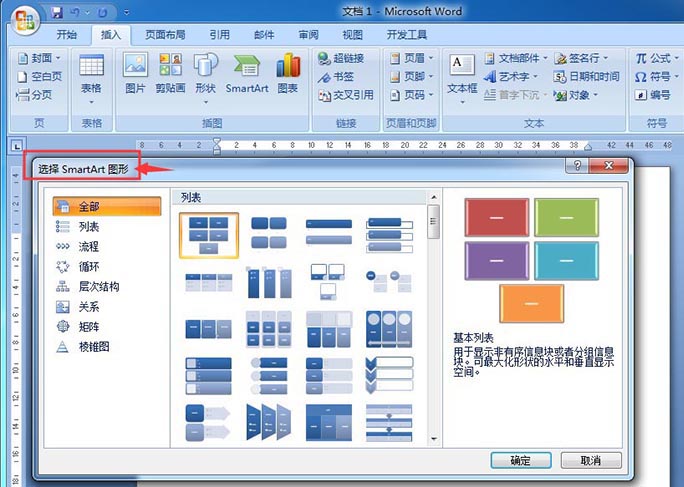Viewport: 684px width, 487px height.
Task: Click the 符号 symbol button
Action: pyautogui.click(x=656, y=76)
